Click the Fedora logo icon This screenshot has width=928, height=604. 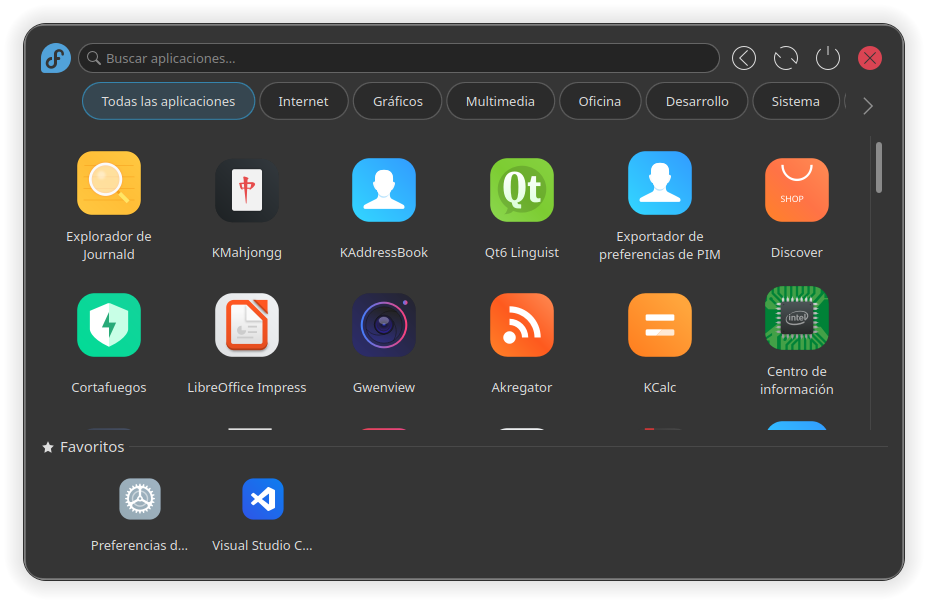tap(56, 58)
